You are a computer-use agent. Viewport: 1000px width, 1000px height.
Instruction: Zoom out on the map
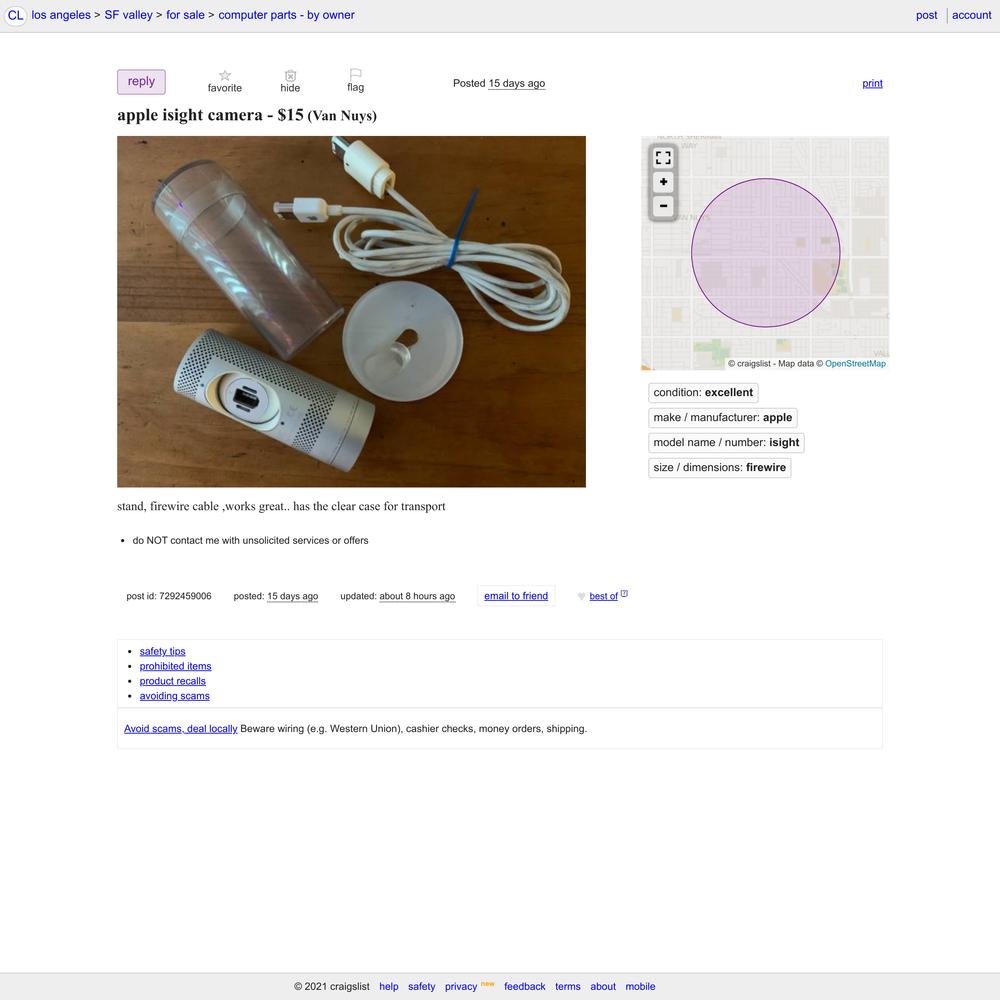point(663,206)
